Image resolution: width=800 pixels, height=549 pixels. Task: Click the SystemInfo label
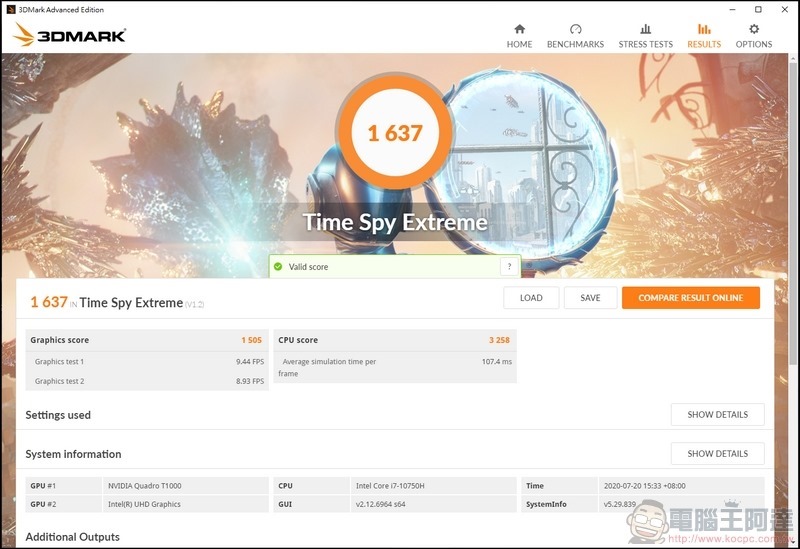click(x=546, y=504)
